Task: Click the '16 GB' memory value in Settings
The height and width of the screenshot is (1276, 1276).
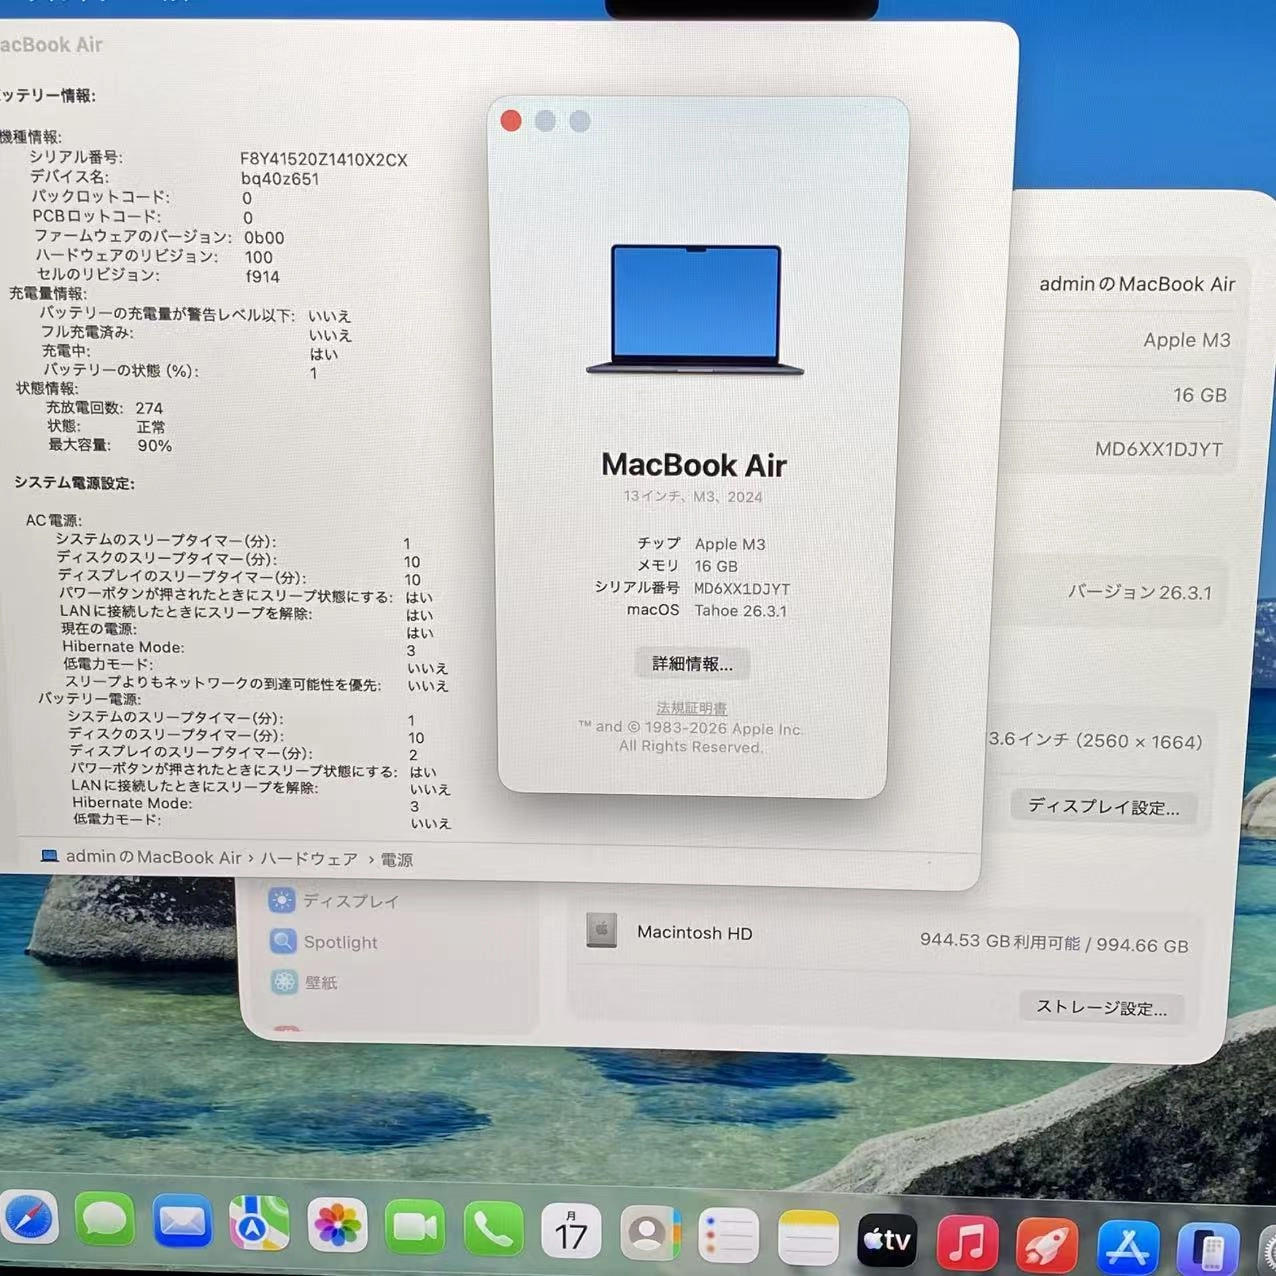Action: [1200, 395]
